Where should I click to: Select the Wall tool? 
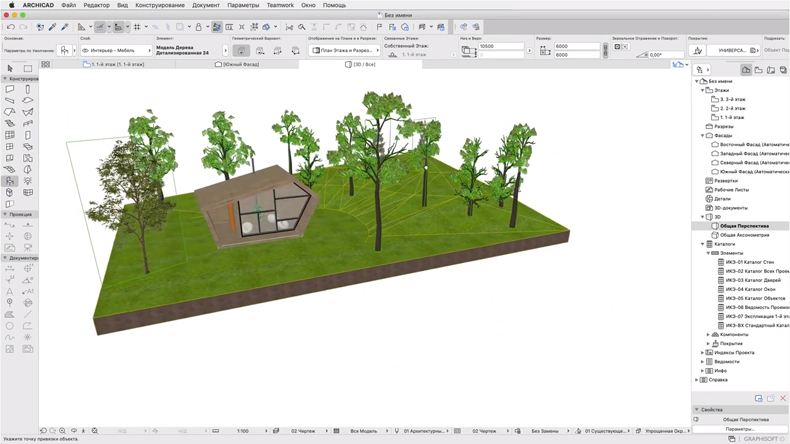point(10,89)
